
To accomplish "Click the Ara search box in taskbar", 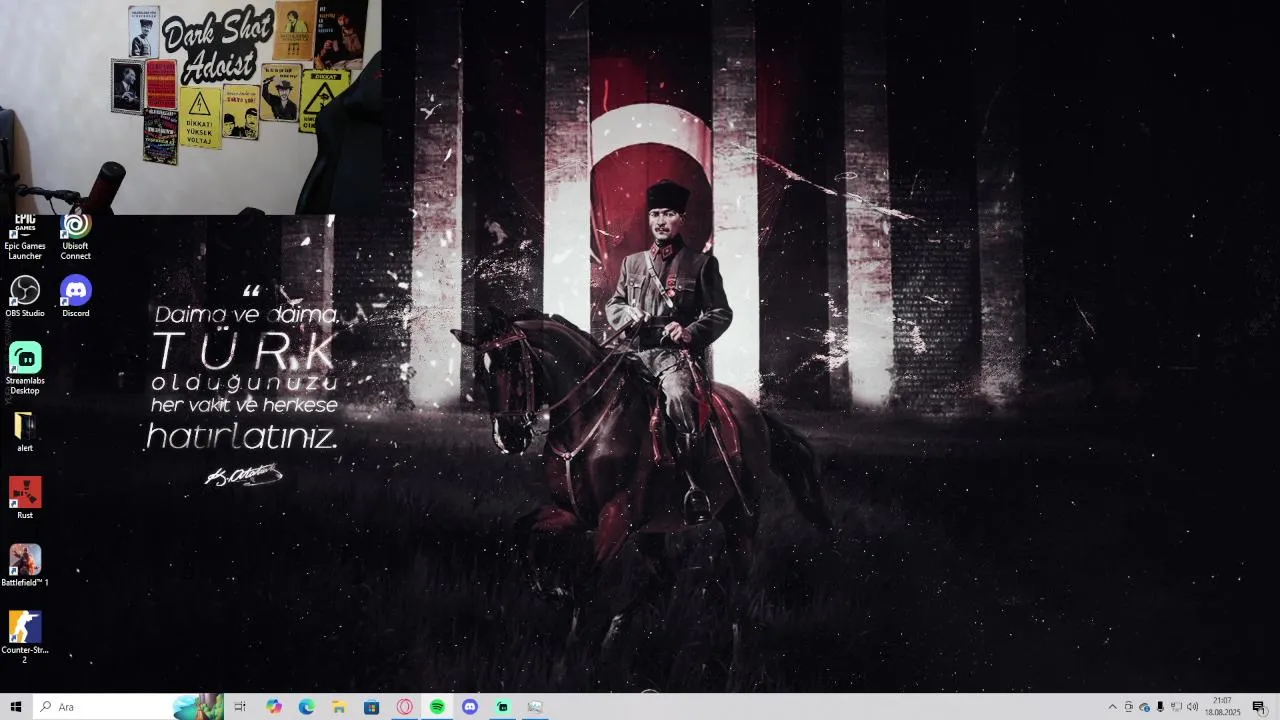I will (128, 707).
